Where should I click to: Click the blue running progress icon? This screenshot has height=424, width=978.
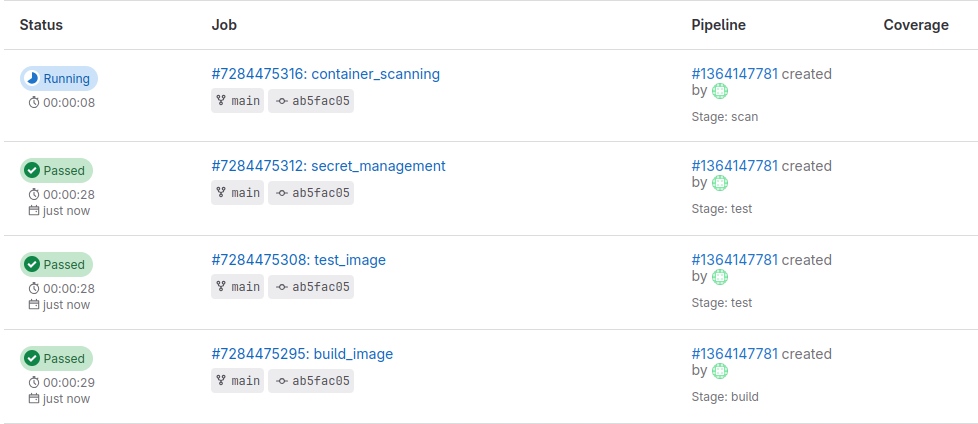click(x=32, y=79)
